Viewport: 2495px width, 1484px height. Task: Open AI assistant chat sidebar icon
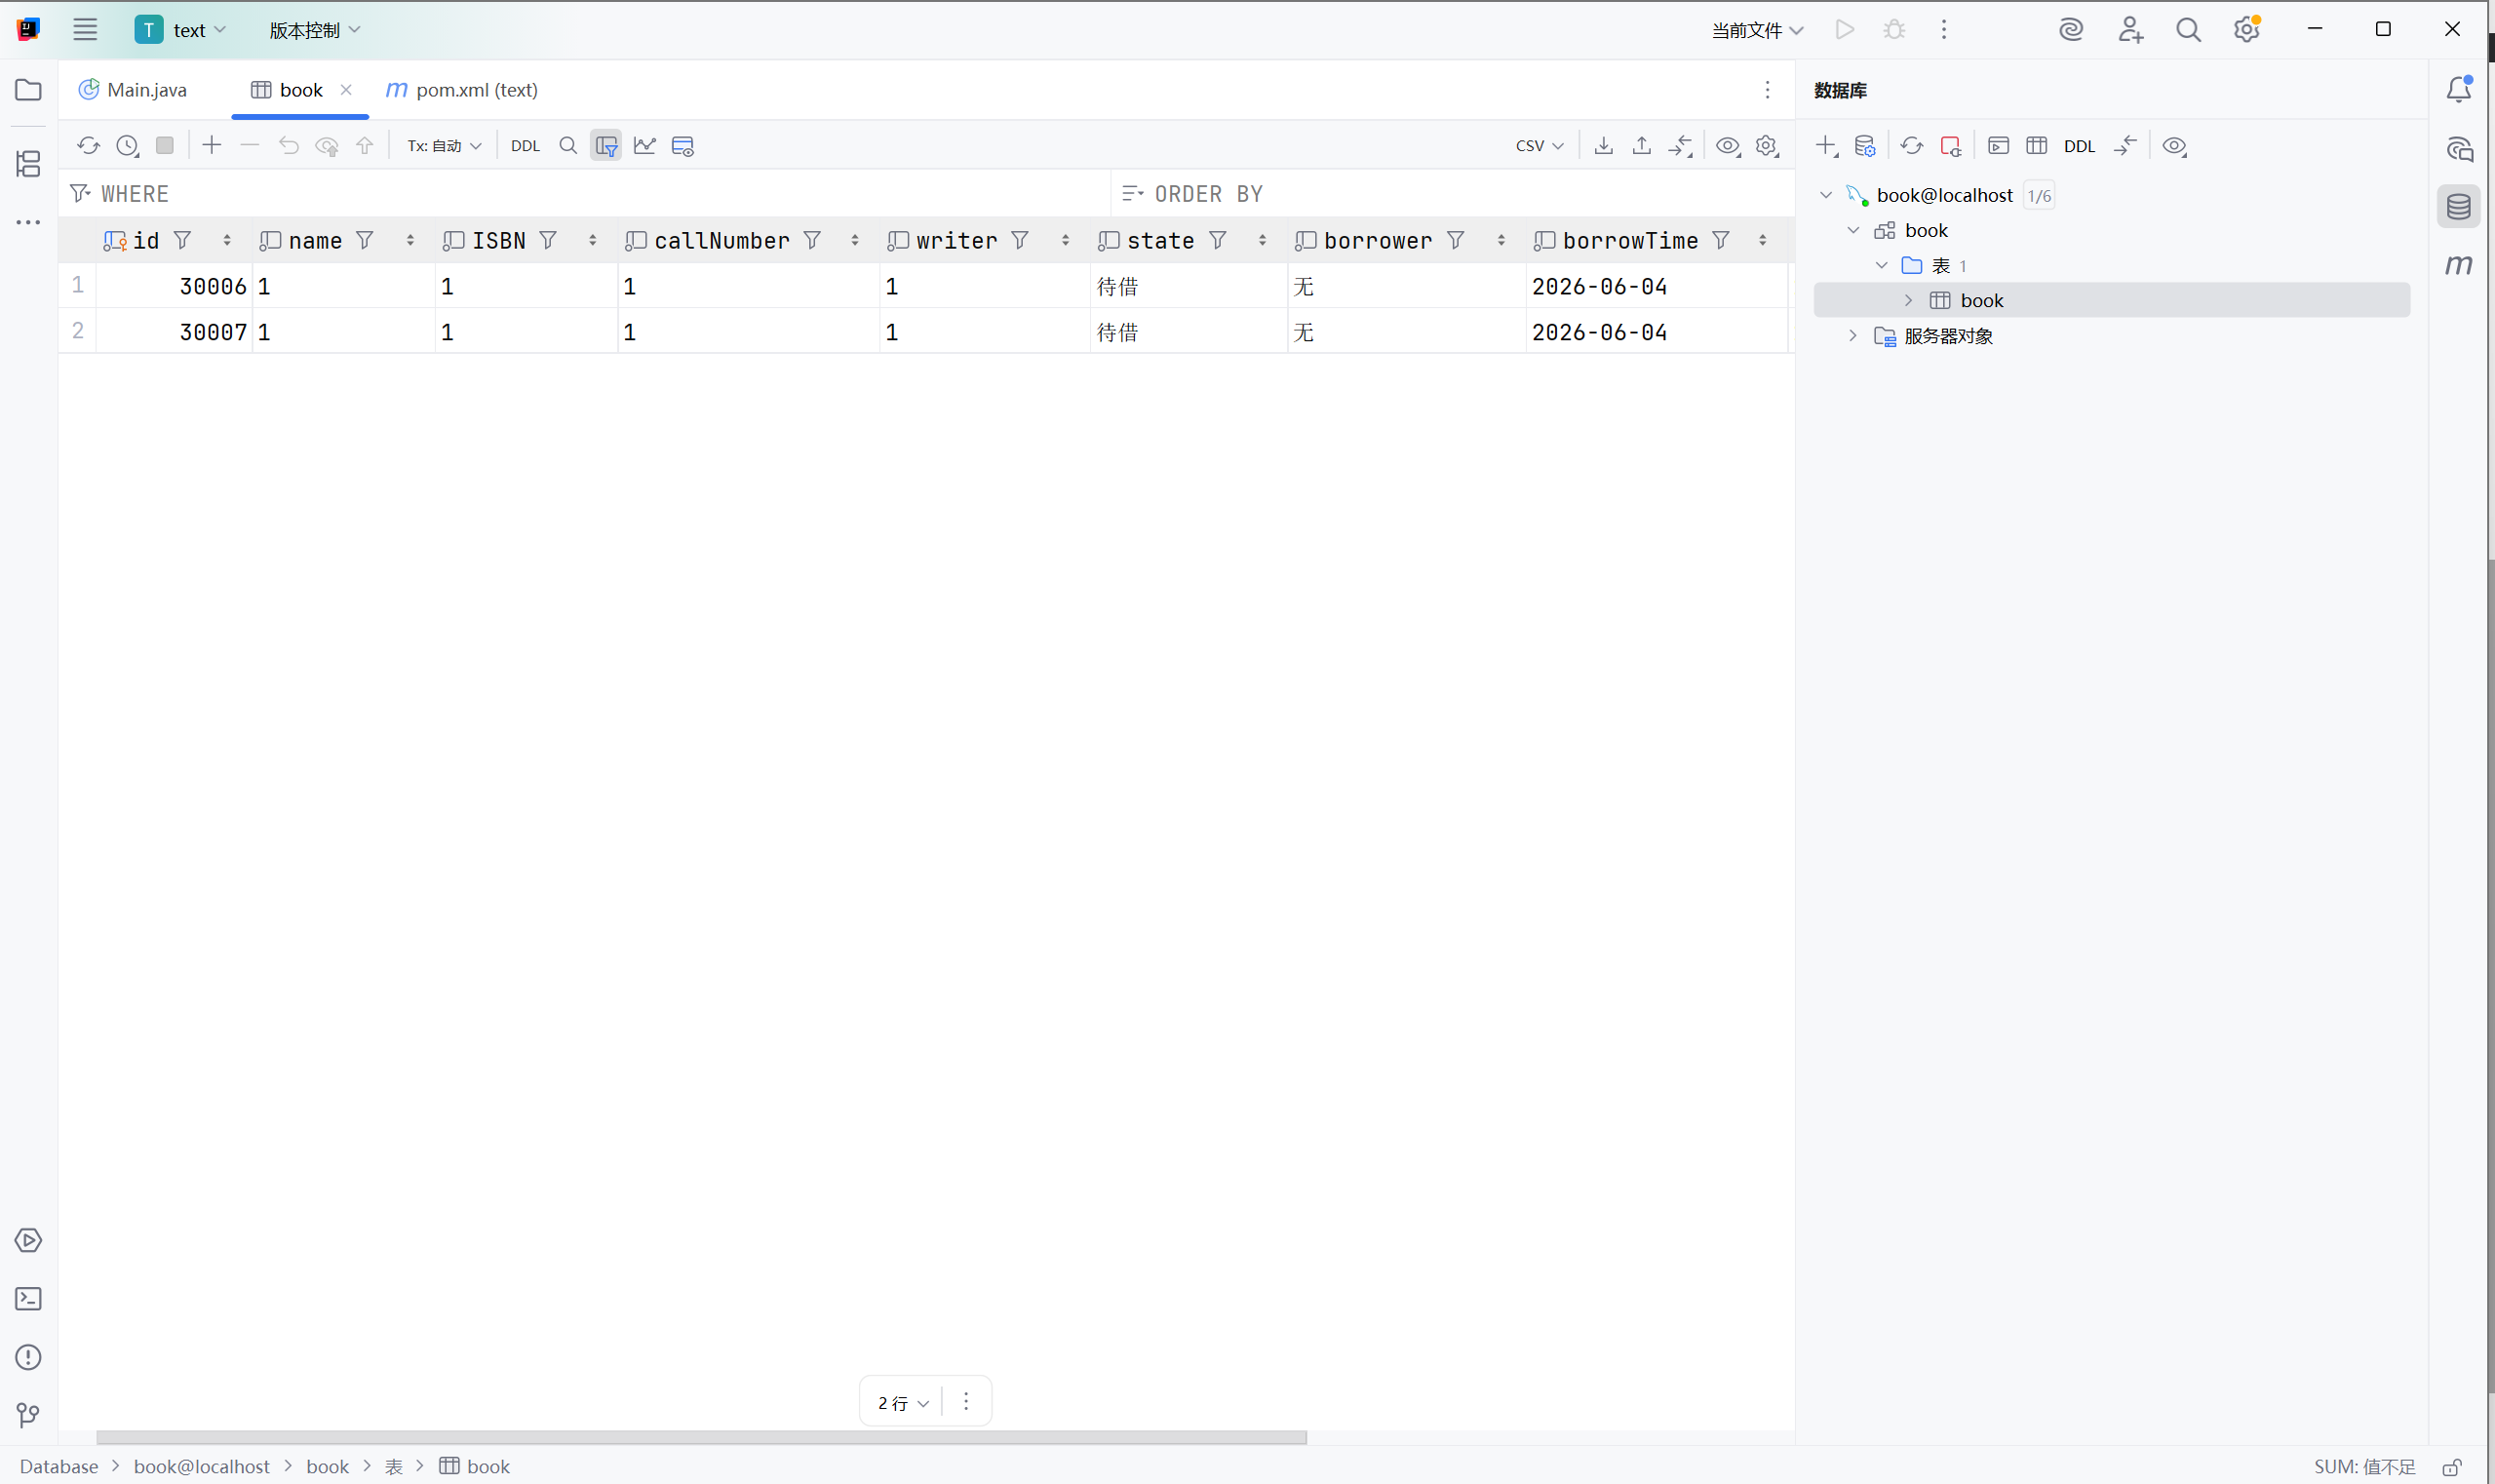pos(2459,149)
